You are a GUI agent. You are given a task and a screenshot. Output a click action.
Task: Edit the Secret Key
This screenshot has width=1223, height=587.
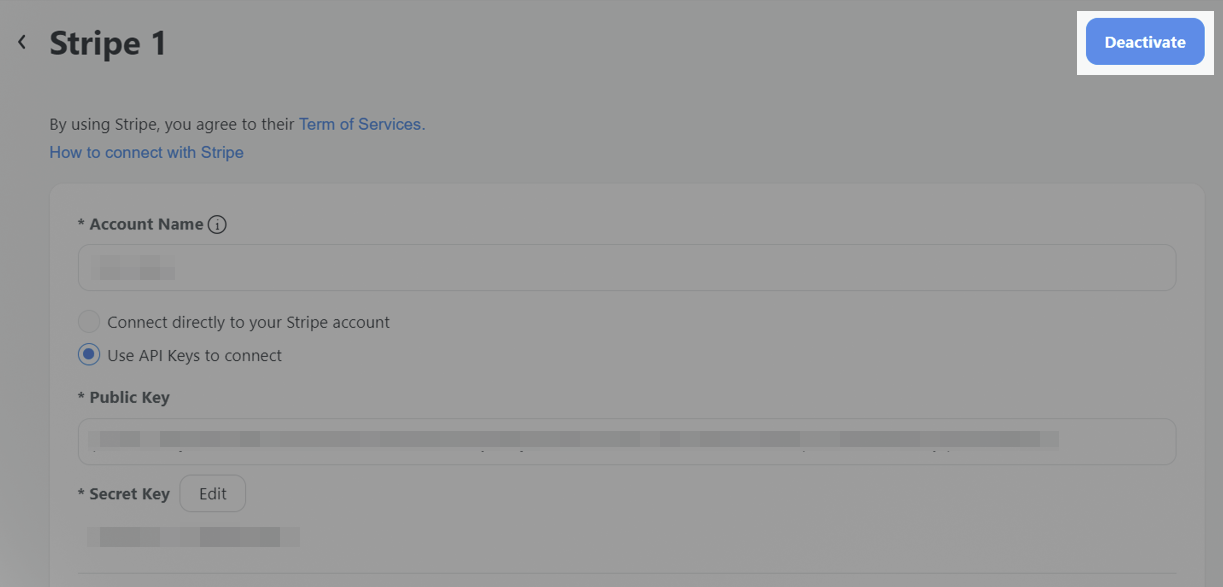click(x=213, y=493)
